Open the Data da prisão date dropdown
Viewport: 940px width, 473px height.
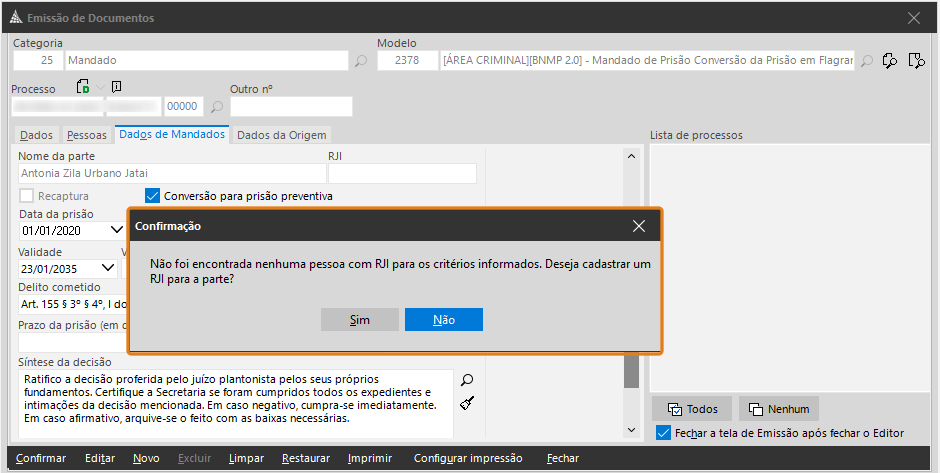click(x=116, y=230)
